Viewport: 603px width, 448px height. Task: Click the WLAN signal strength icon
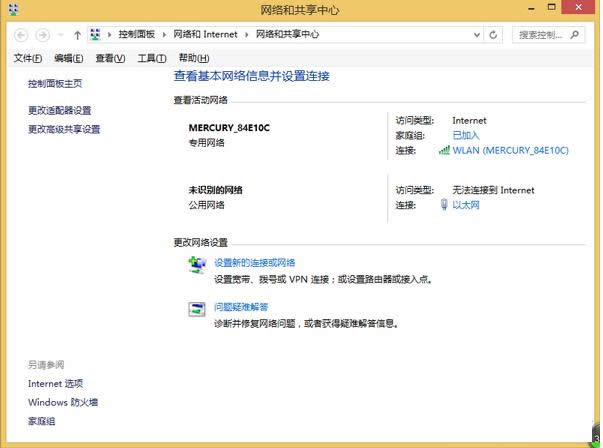444,150
